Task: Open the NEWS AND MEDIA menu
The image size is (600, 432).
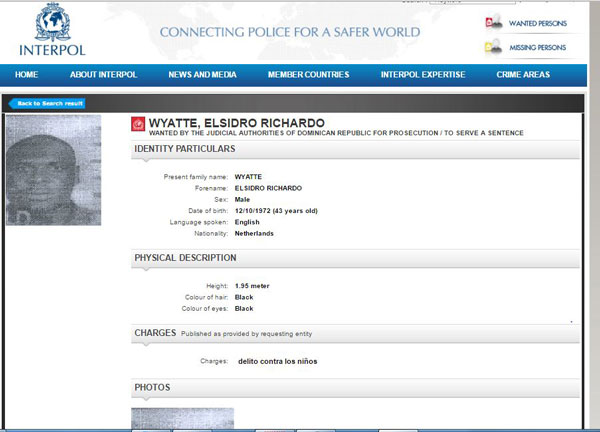Action: tap(202, 75)
